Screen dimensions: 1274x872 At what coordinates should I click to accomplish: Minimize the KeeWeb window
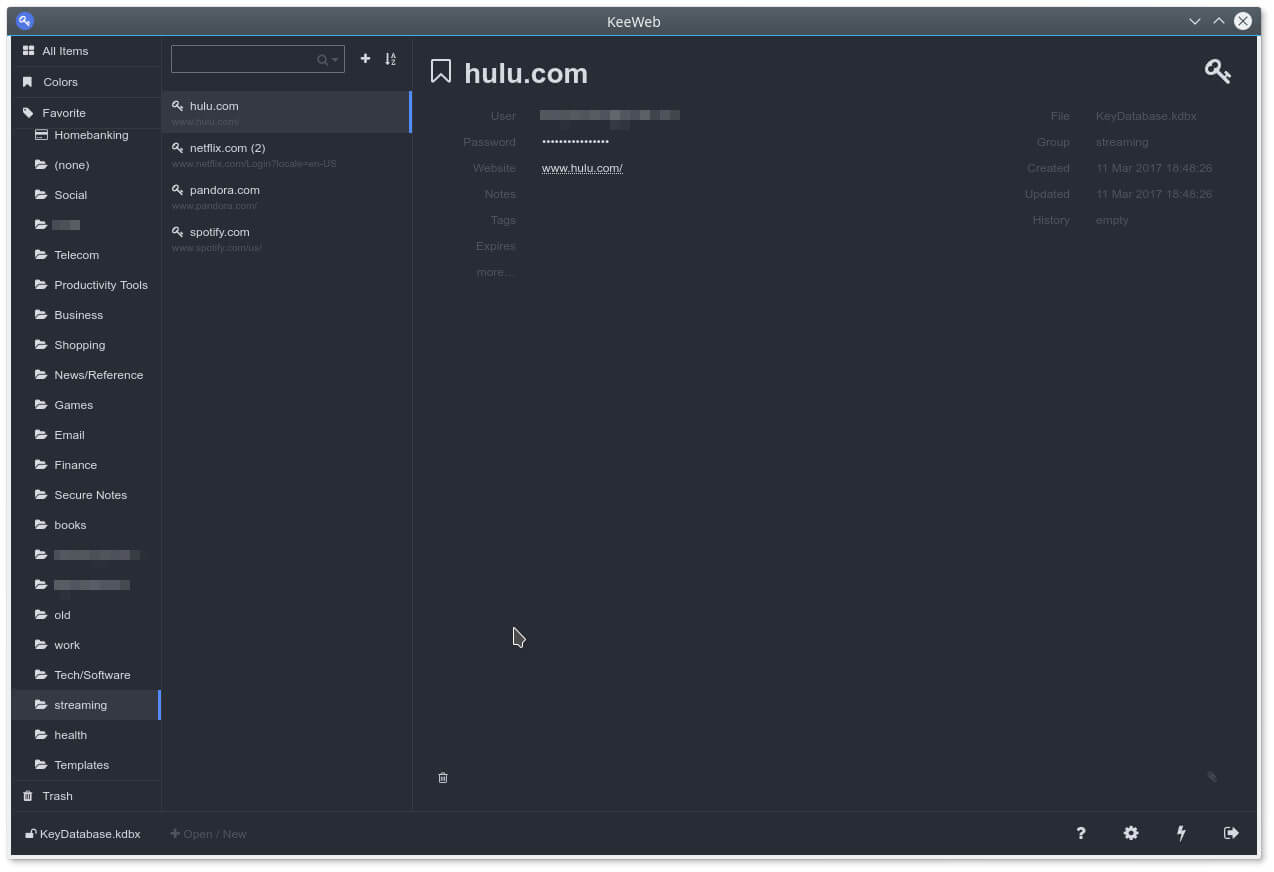pyautogui.click(x=1194, y=21)
